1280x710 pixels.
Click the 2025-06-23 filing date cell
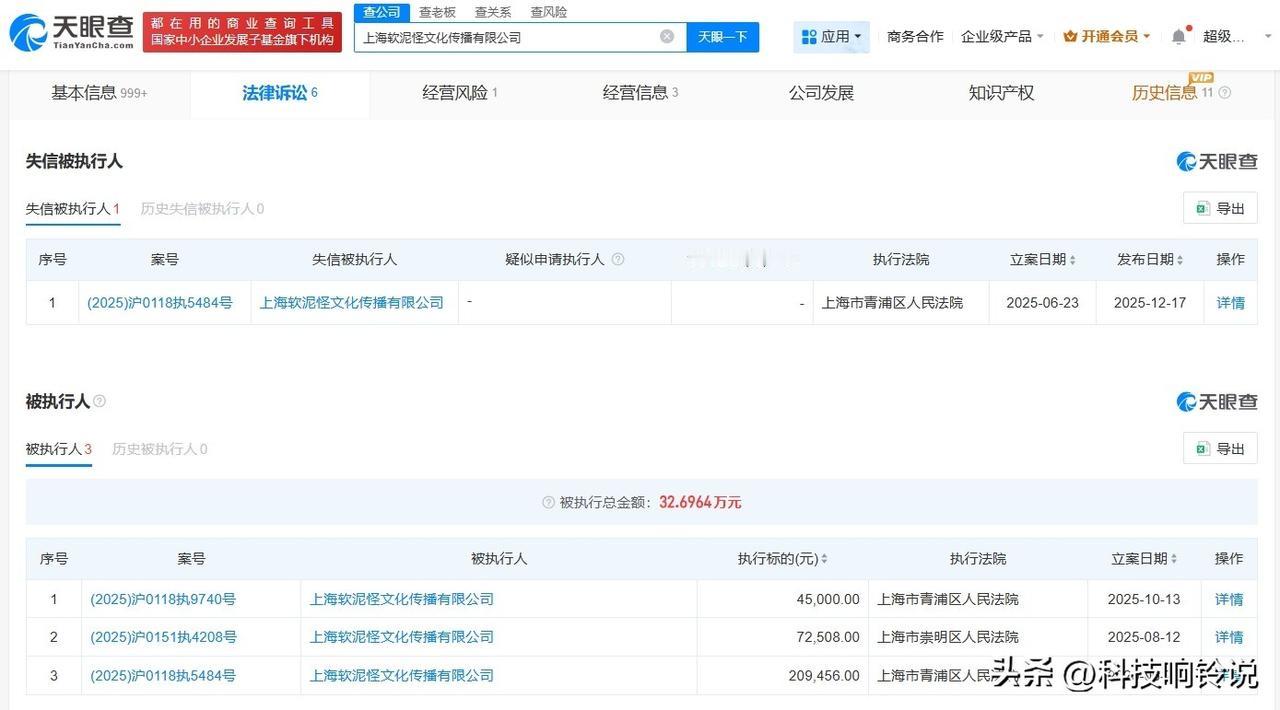click(x=1042, y=302)
